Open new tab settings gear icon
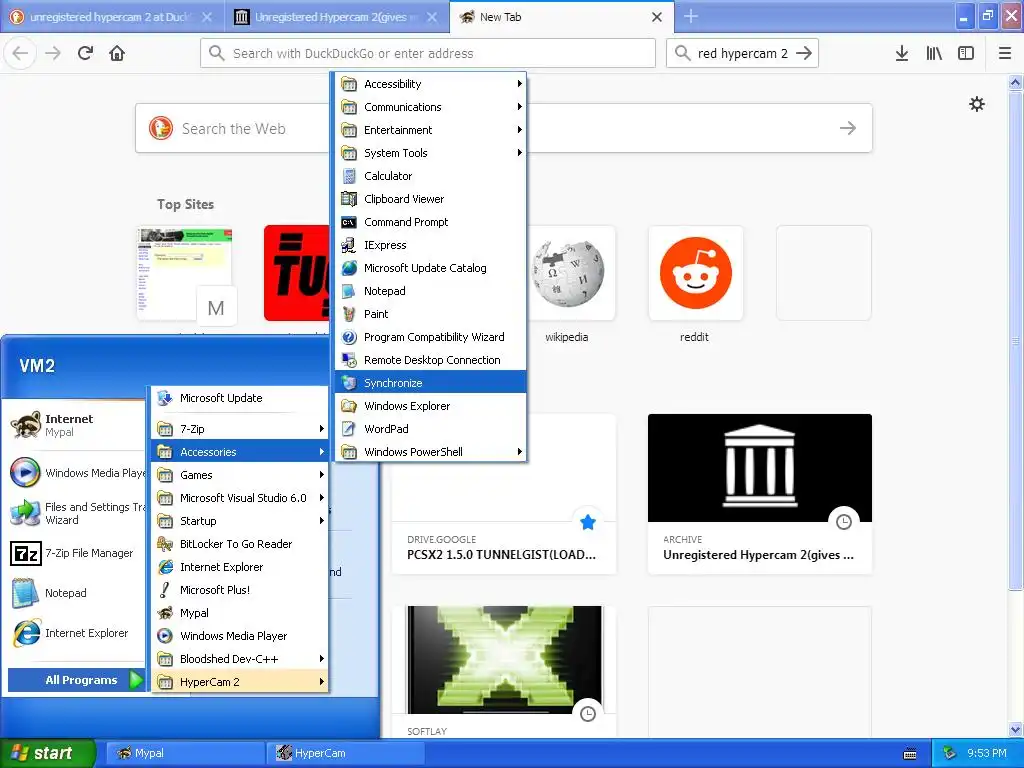This screenshot has width=1024, height=768. pos(977,104)
